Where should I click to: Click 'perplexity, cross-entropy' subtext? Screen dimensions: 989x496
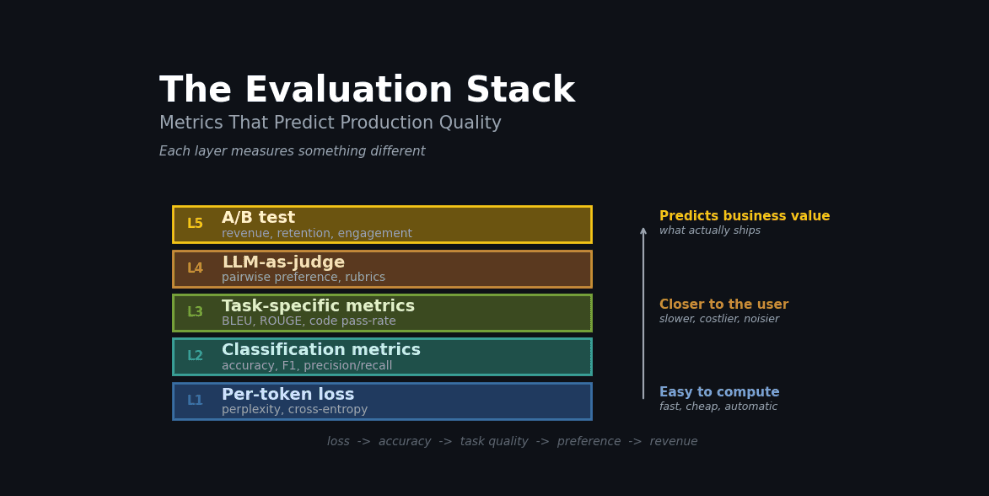pyautogui.click(x=295, y=410)
